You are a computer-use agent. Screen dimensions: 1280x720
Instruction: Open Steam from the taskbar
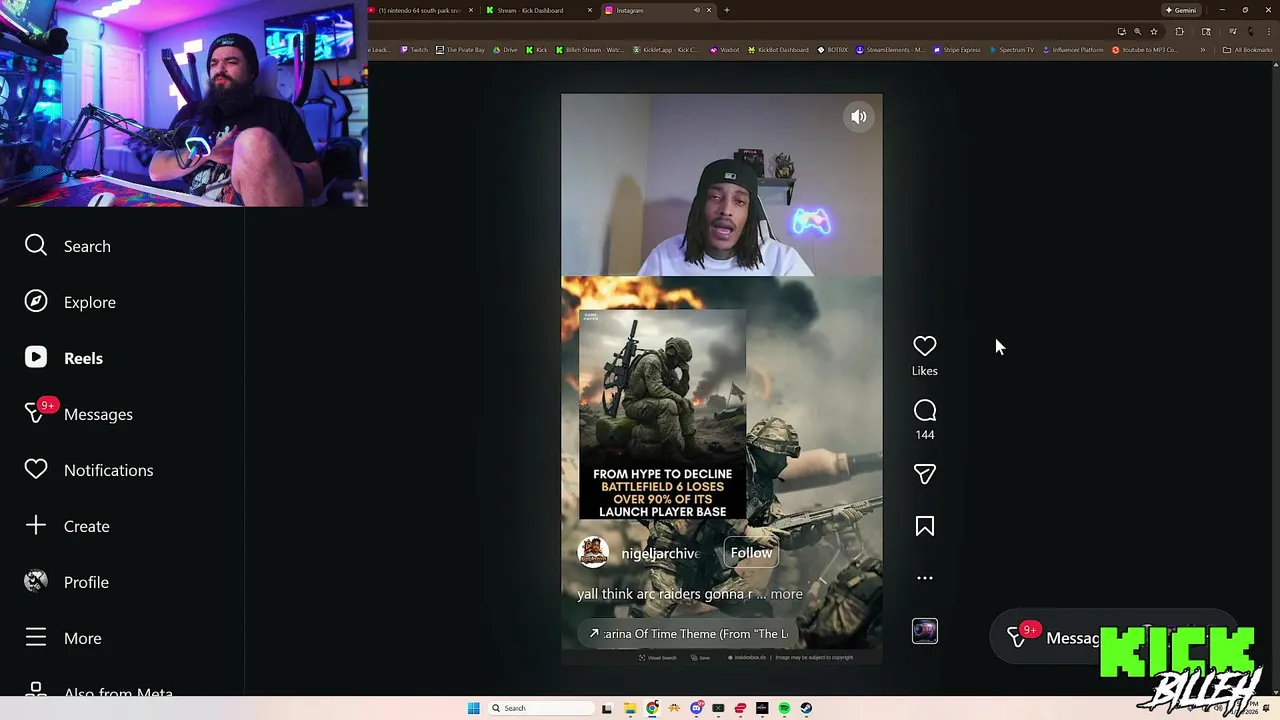(806, 708)
